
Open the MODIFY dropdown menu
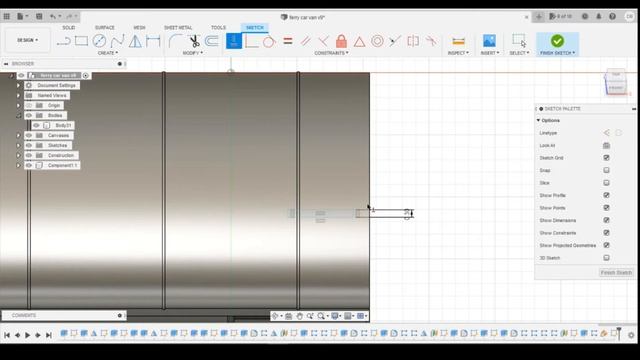coord(193,53)
